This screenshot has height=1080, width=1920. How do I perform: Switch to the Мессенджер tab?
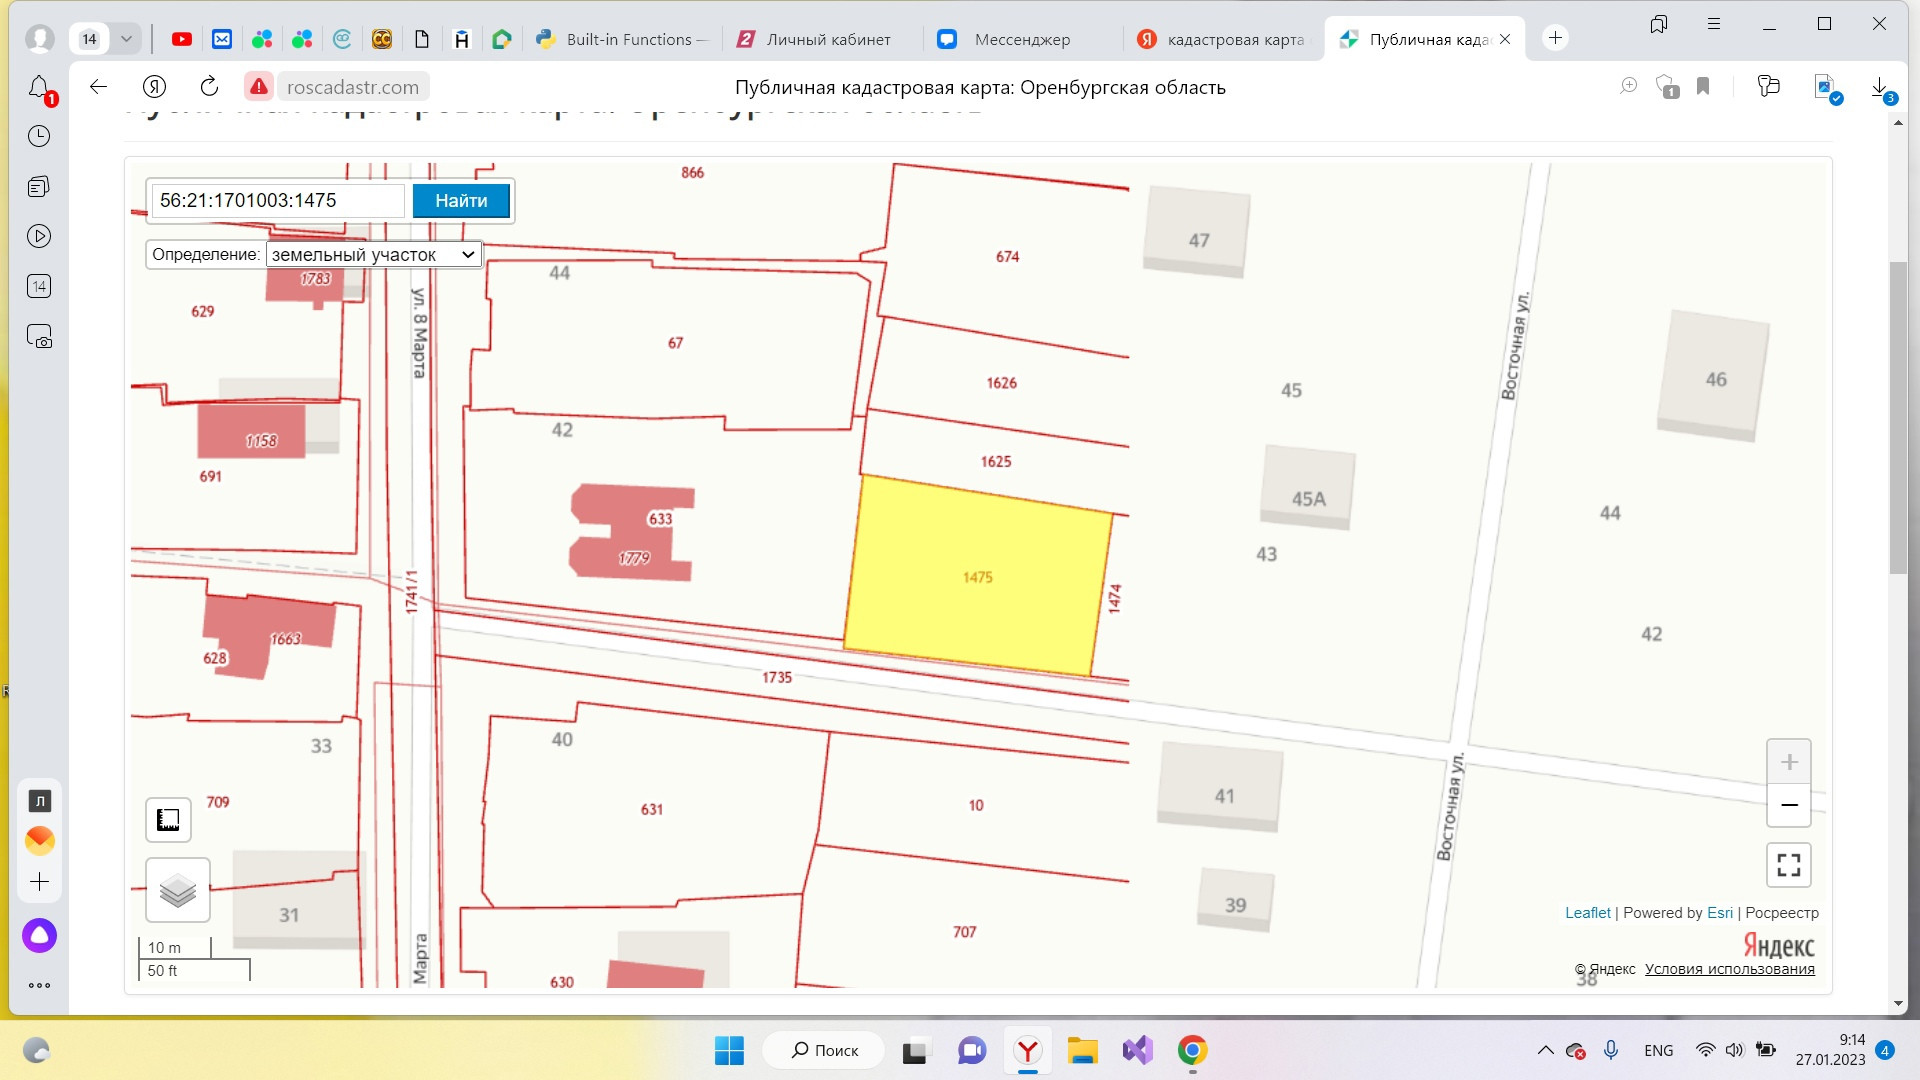pyautogui.click(x=1020, y=40)
